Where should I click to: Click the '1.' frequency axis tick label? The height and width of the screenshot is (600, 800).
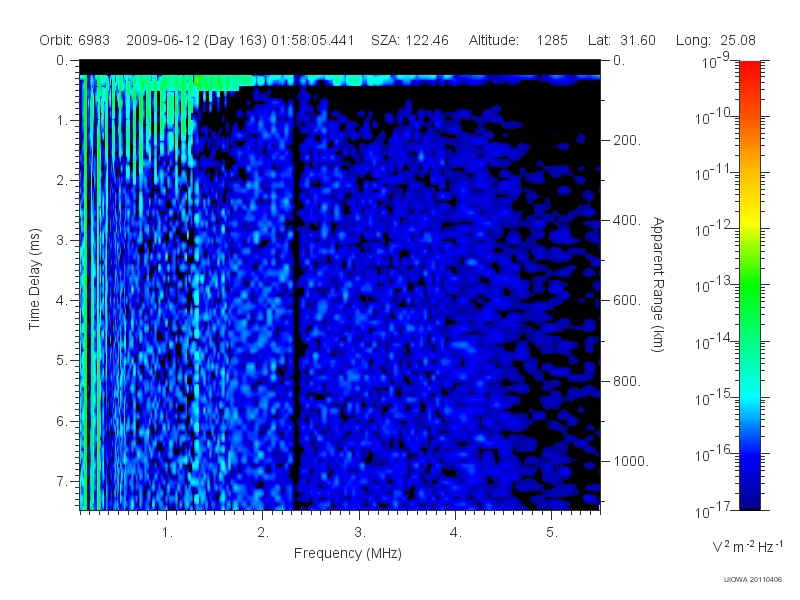(167, 533)
